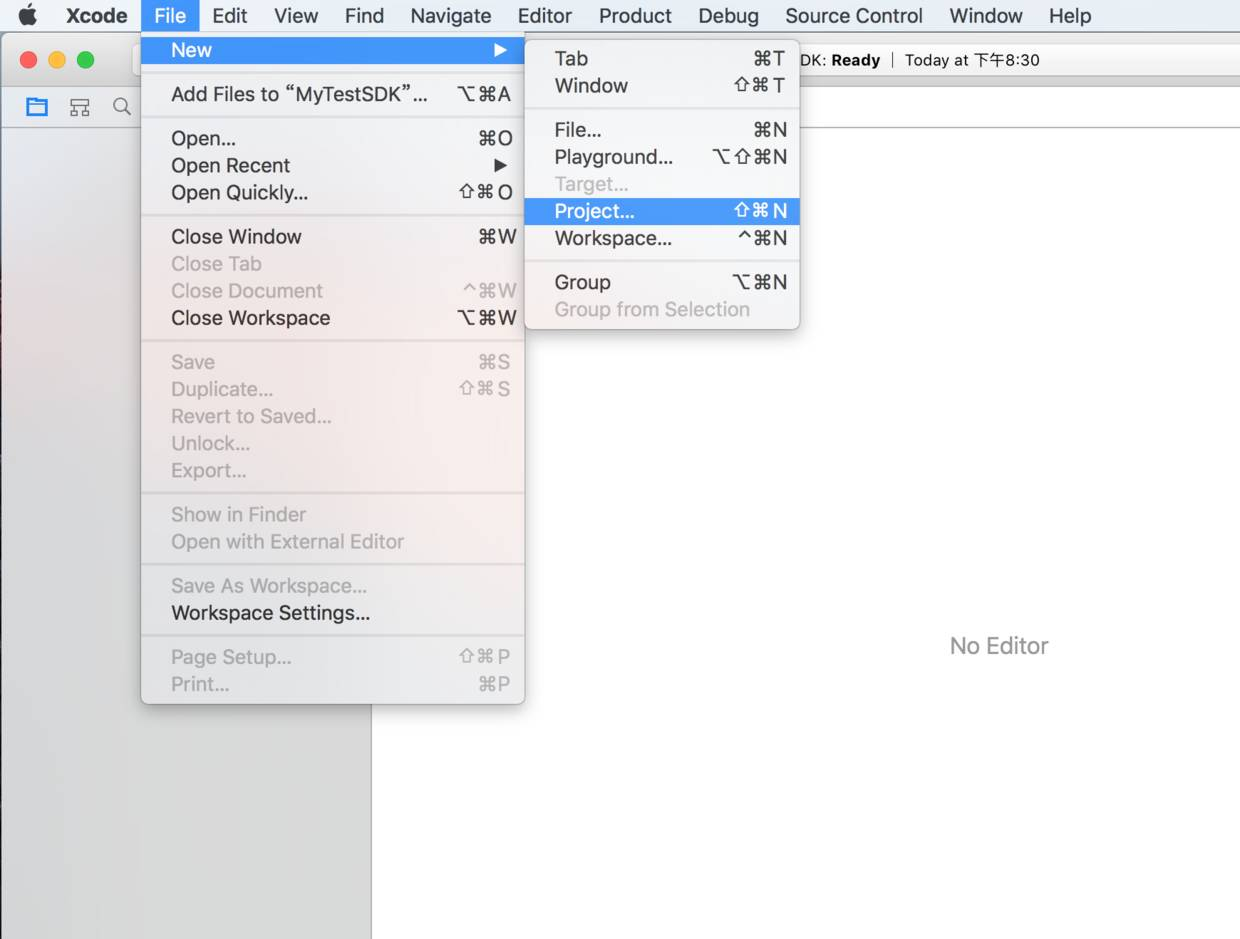The image size is (1240, 939).
Task: Open the Xcode application menu
Action: (x=96, y=16)
